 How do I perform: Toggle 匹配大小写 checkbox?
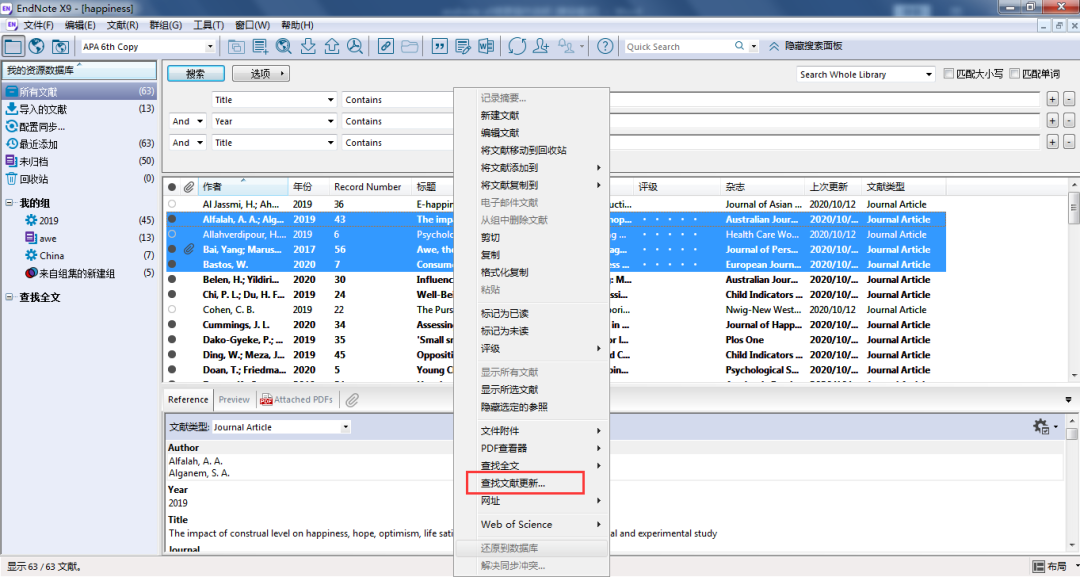click(x=948, y=74)
